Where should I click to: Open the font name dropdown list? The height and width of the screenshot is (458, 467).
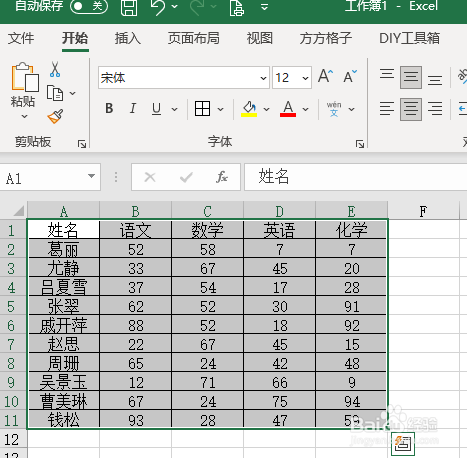click(x=263, y=78)
